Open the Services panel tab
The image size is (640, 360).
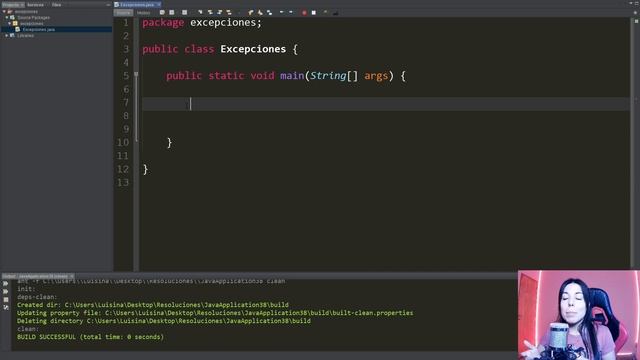pyautogui.click(x=36, y=4)
